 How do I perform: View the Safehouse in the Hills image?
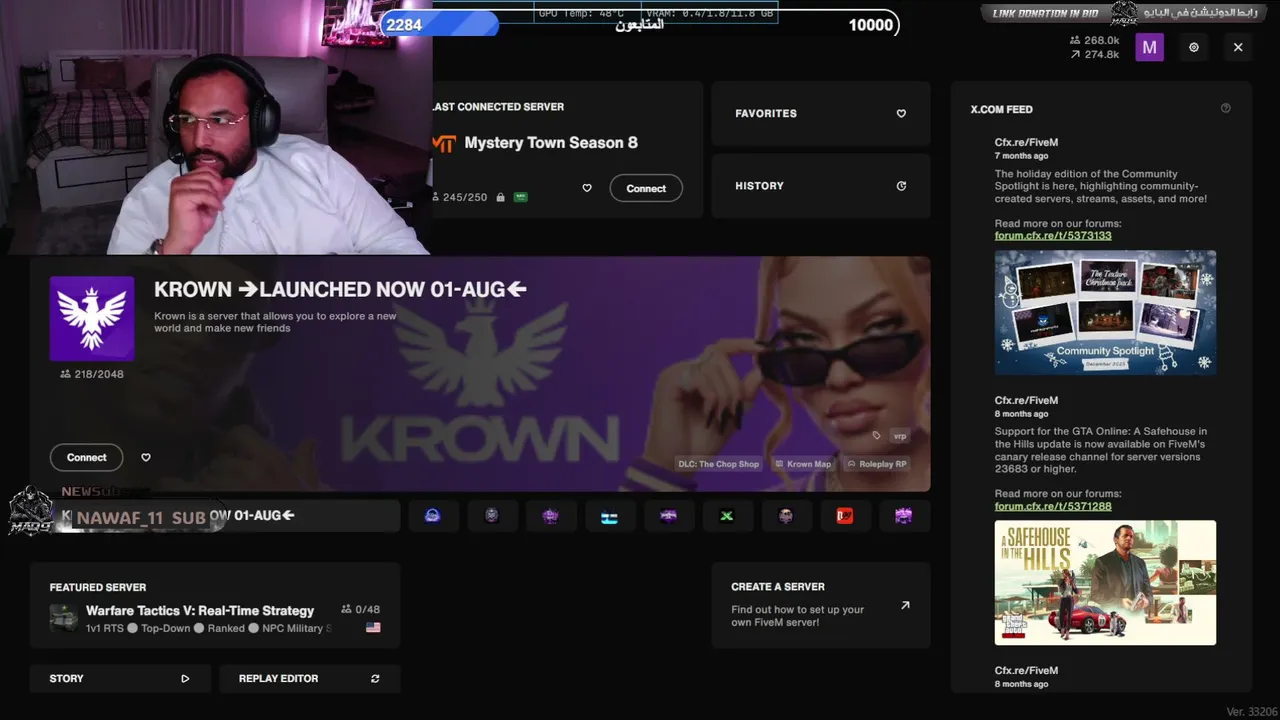point(1105,583)
